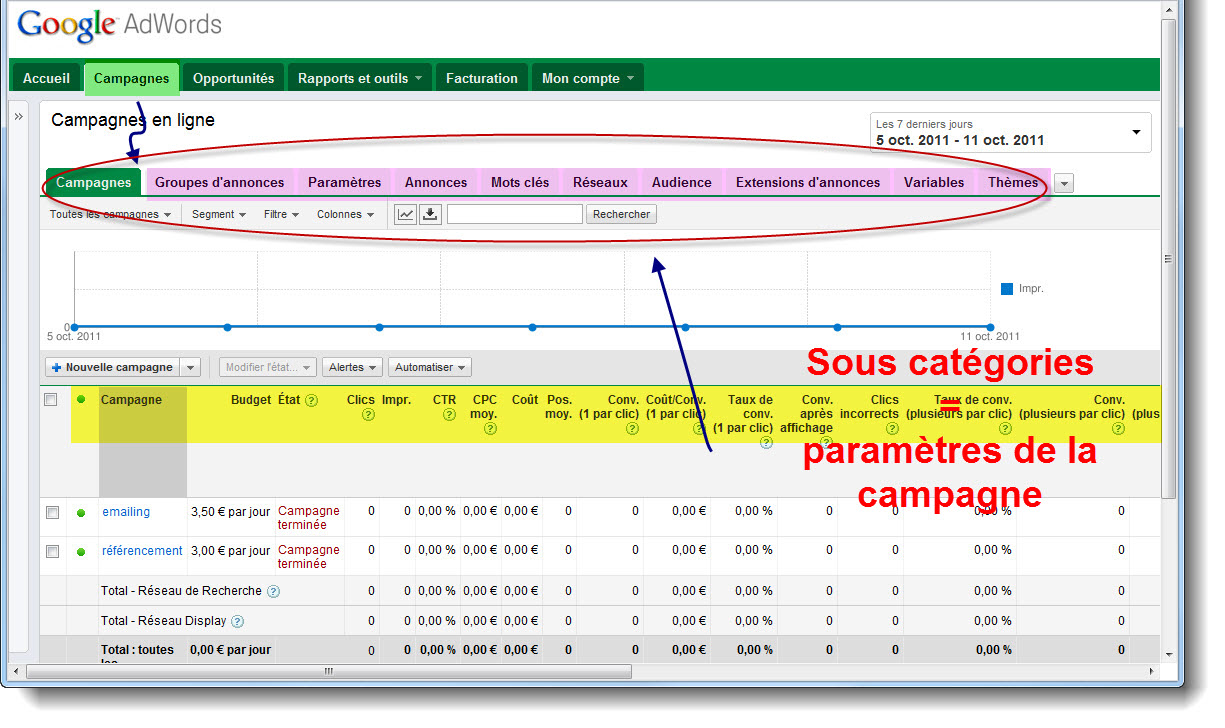Click help icon beside Total - Réseau Display
Viewport: 1225px width, 728px height.
(237, 621)
